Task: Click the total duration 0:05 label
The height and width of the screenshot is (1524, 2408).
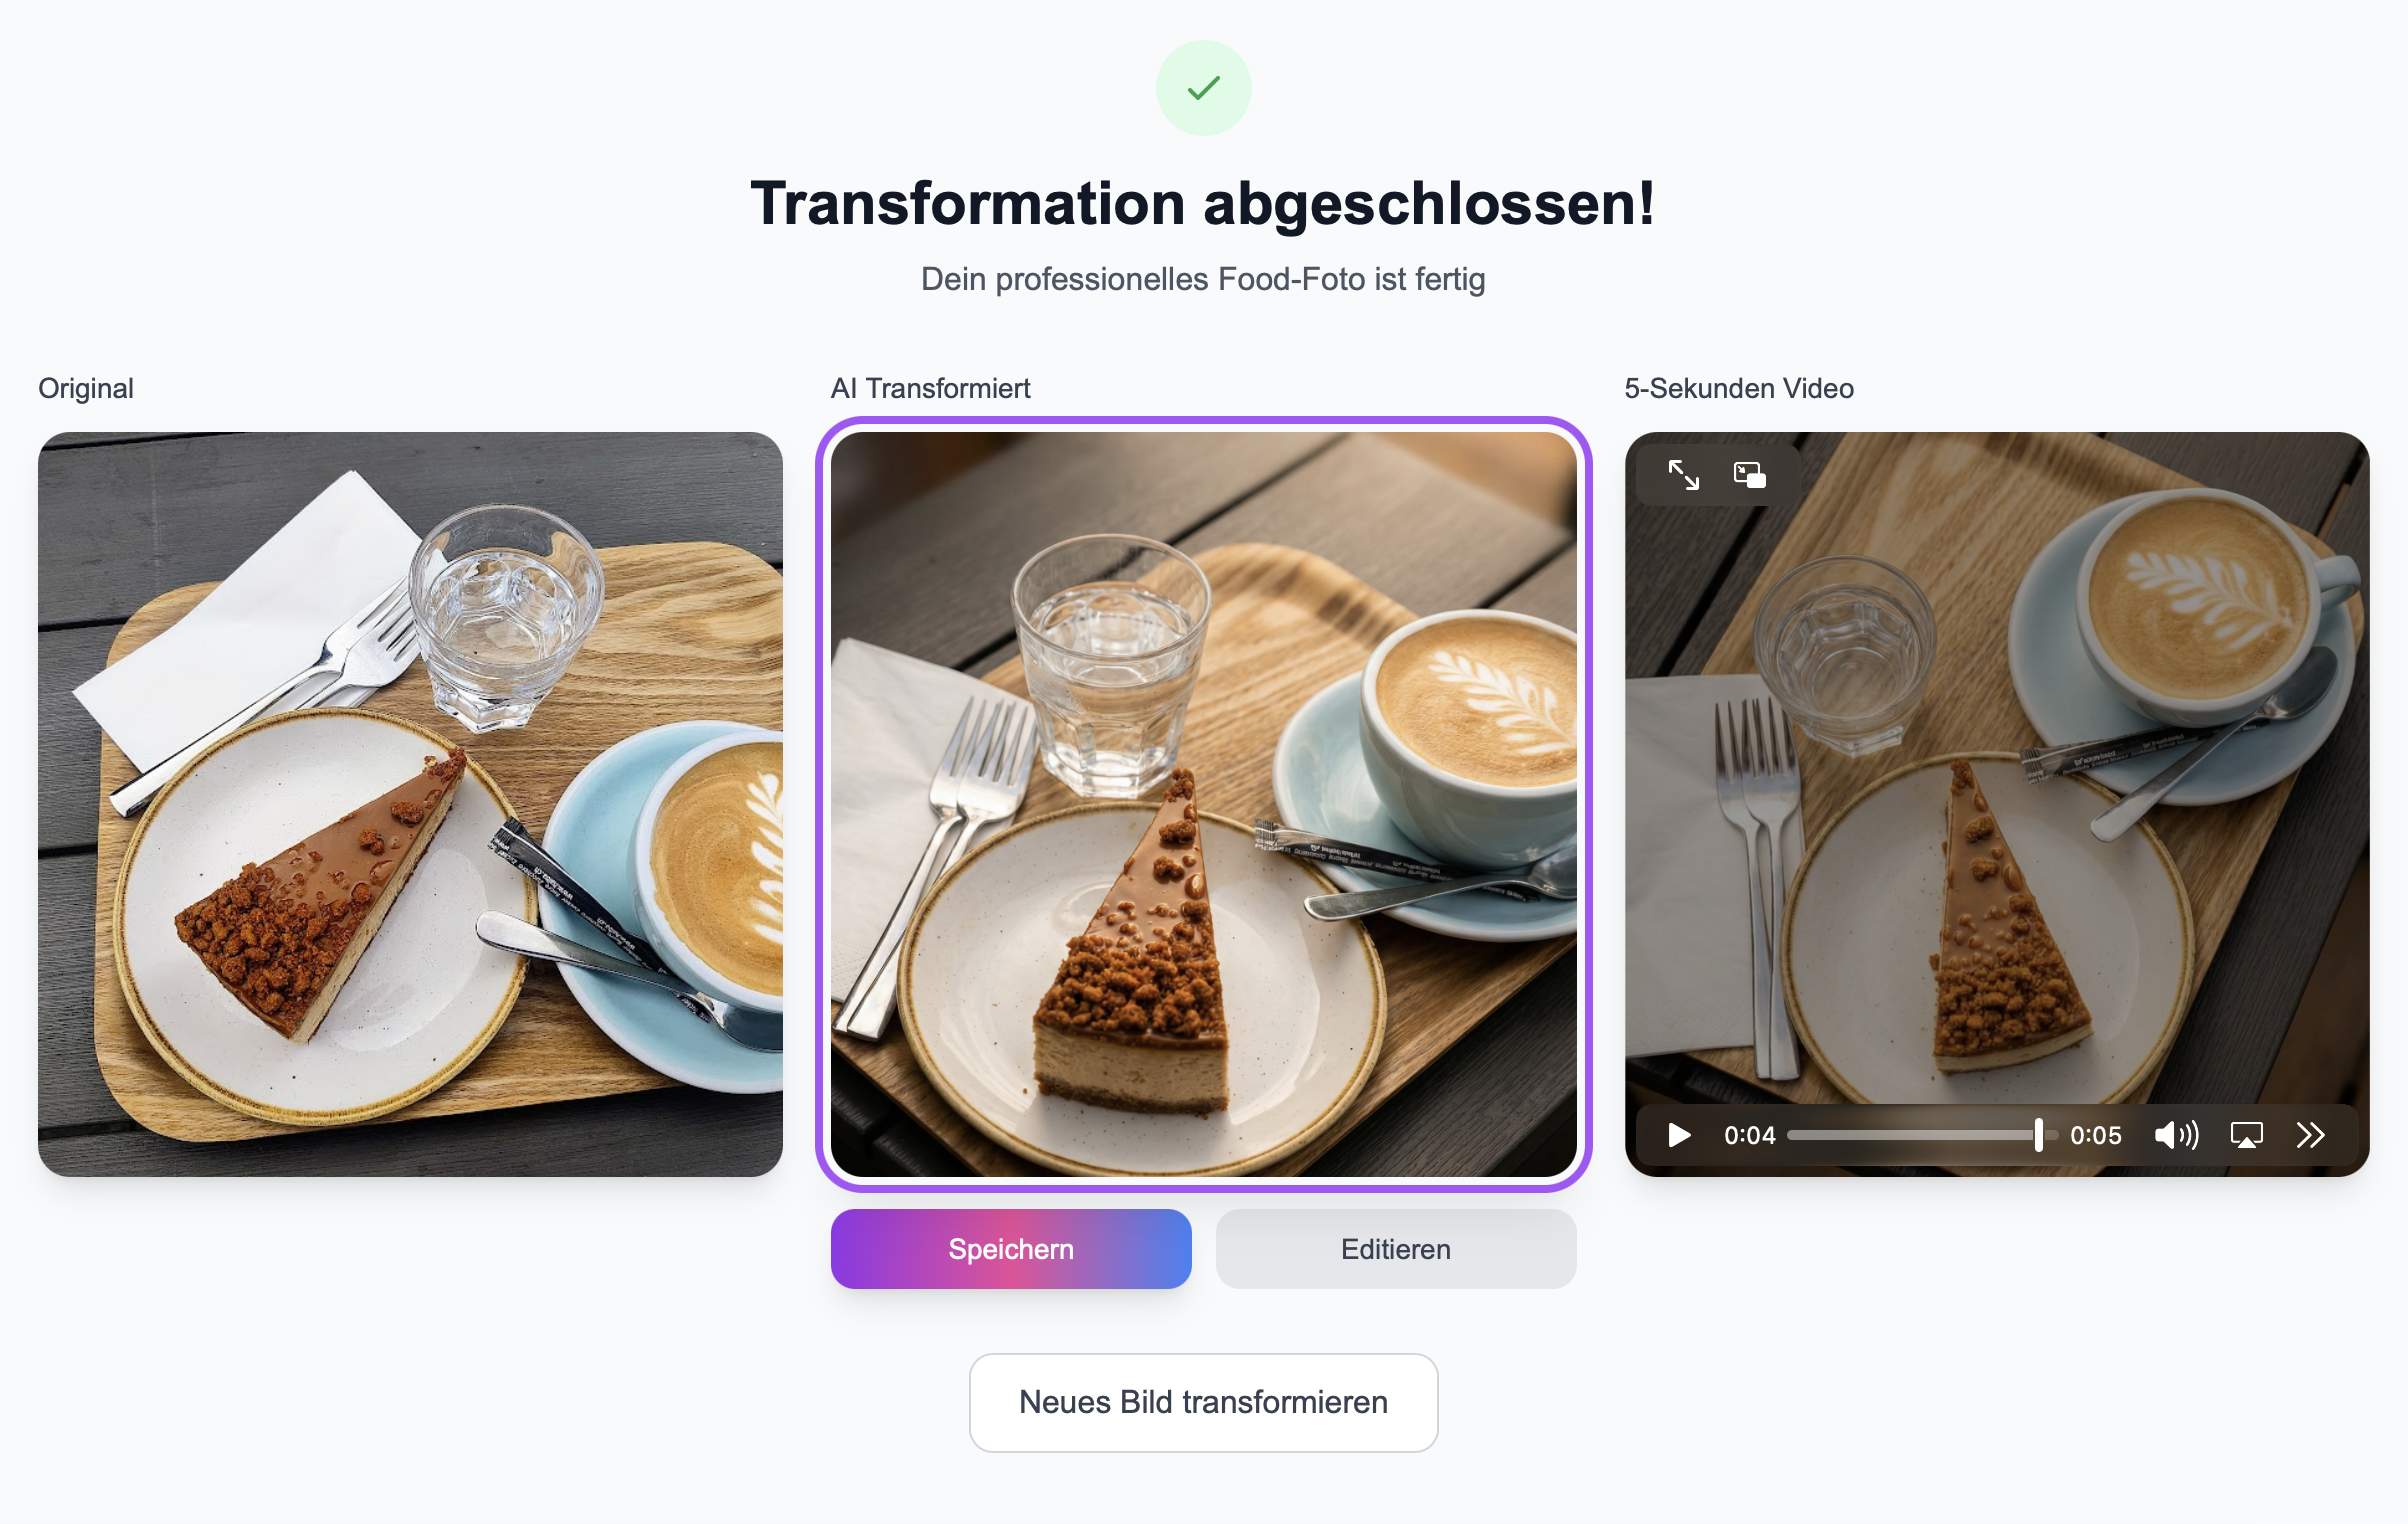Action: (2095, 1135)
